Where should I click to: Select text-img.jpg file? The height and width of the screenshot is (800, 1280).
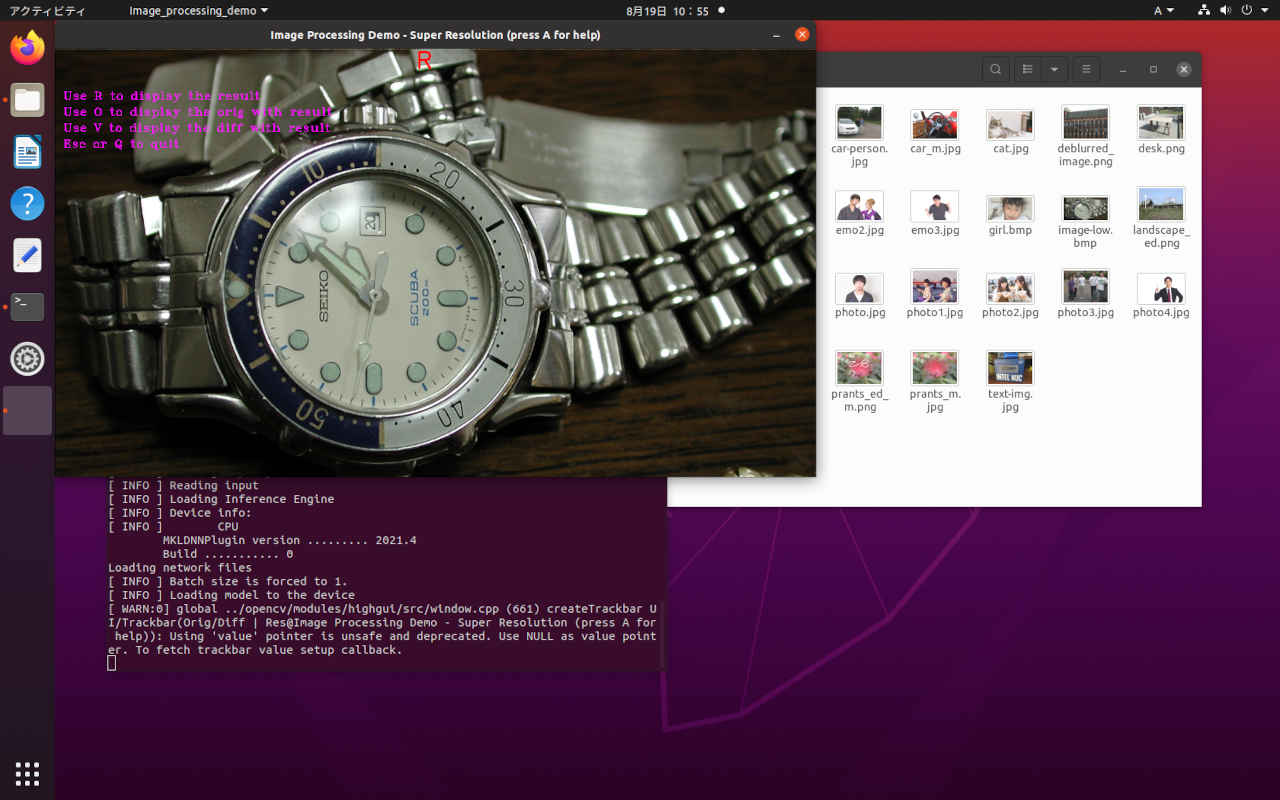pyautogui.click(x=1010, y=383)
